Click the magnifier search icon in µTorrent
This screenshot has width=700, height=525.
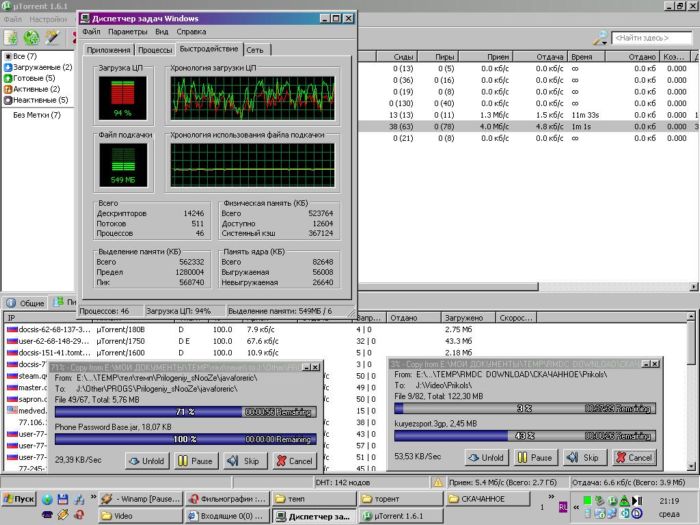coord(600,38)
